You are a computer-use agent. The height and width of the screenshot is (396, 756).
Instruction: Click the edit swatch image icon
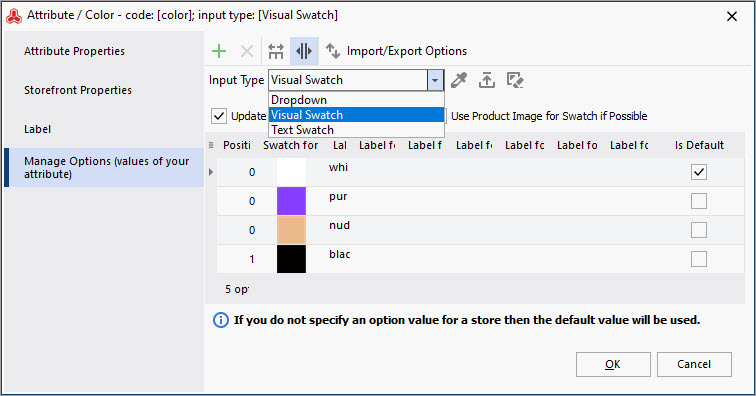(515, 80)
